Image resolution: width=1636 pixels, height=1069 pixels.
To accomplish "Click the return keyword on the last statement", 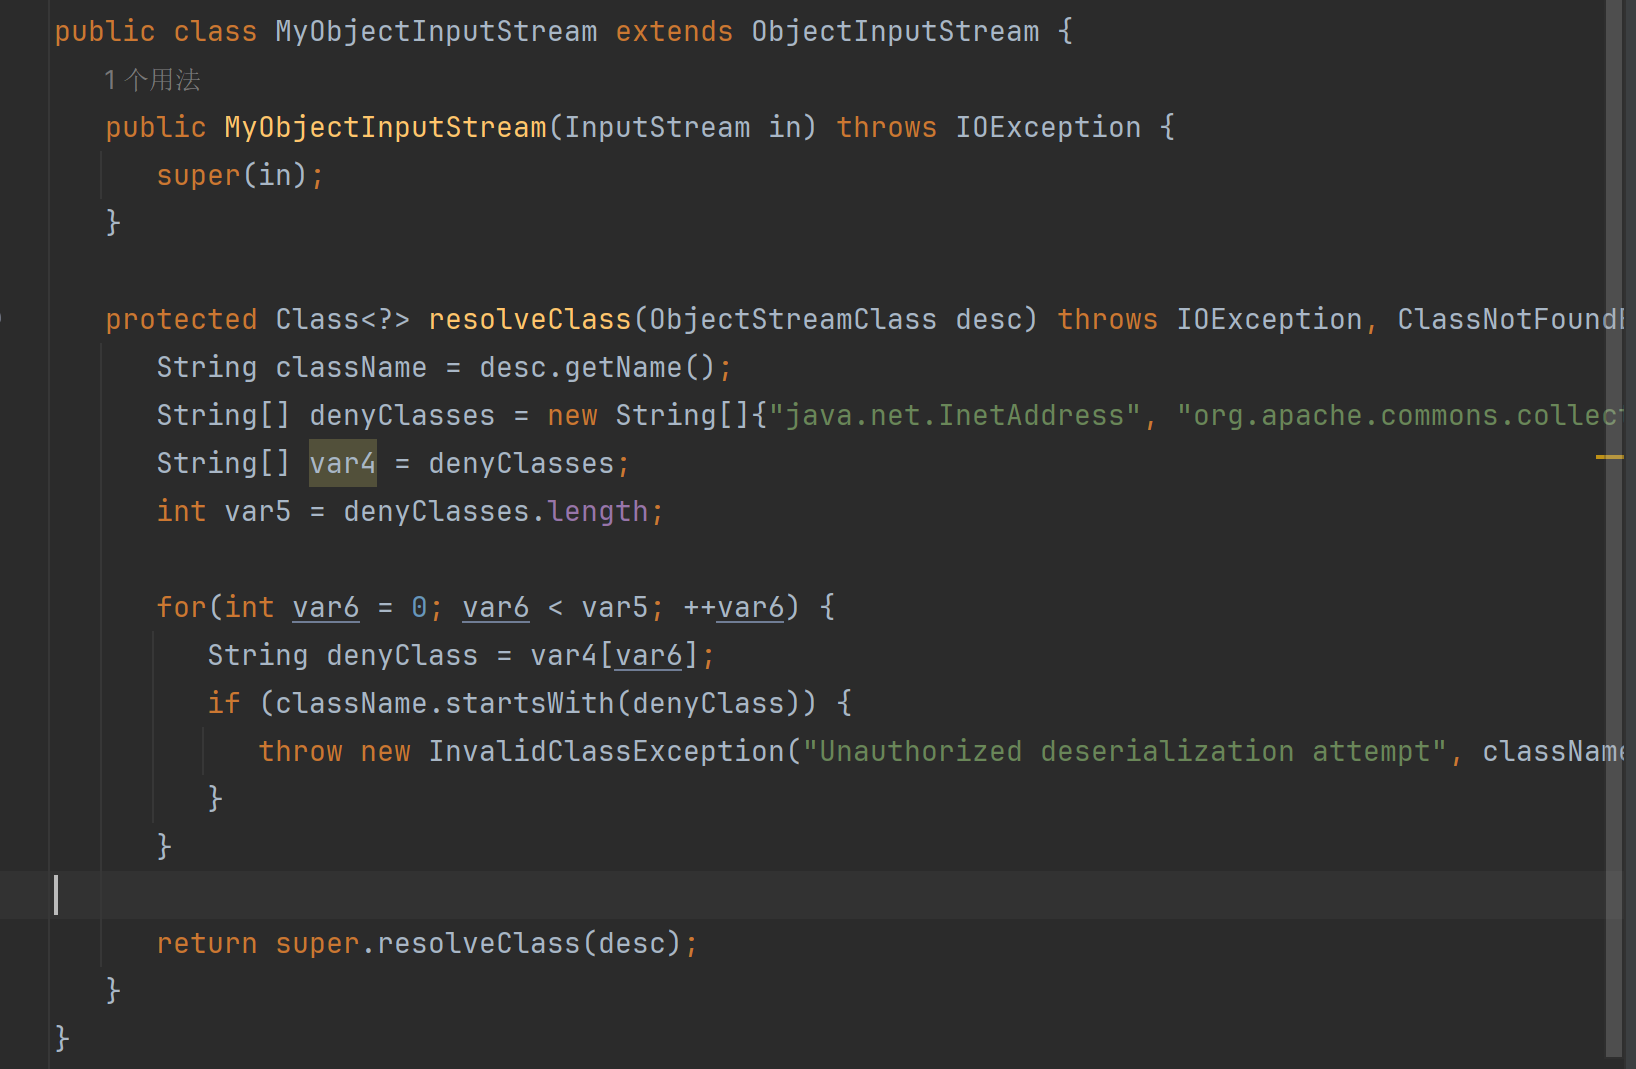I will tap(207, 943).
